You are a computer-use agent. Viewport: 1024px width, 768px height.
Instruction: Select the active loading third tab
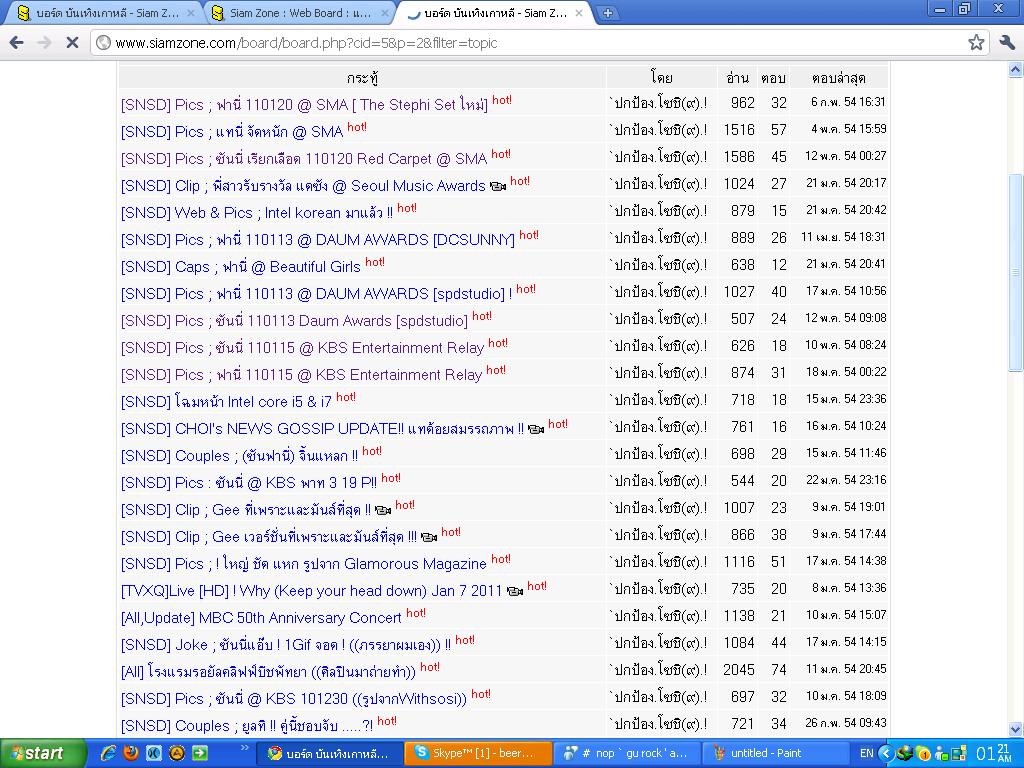pos(493,13)
